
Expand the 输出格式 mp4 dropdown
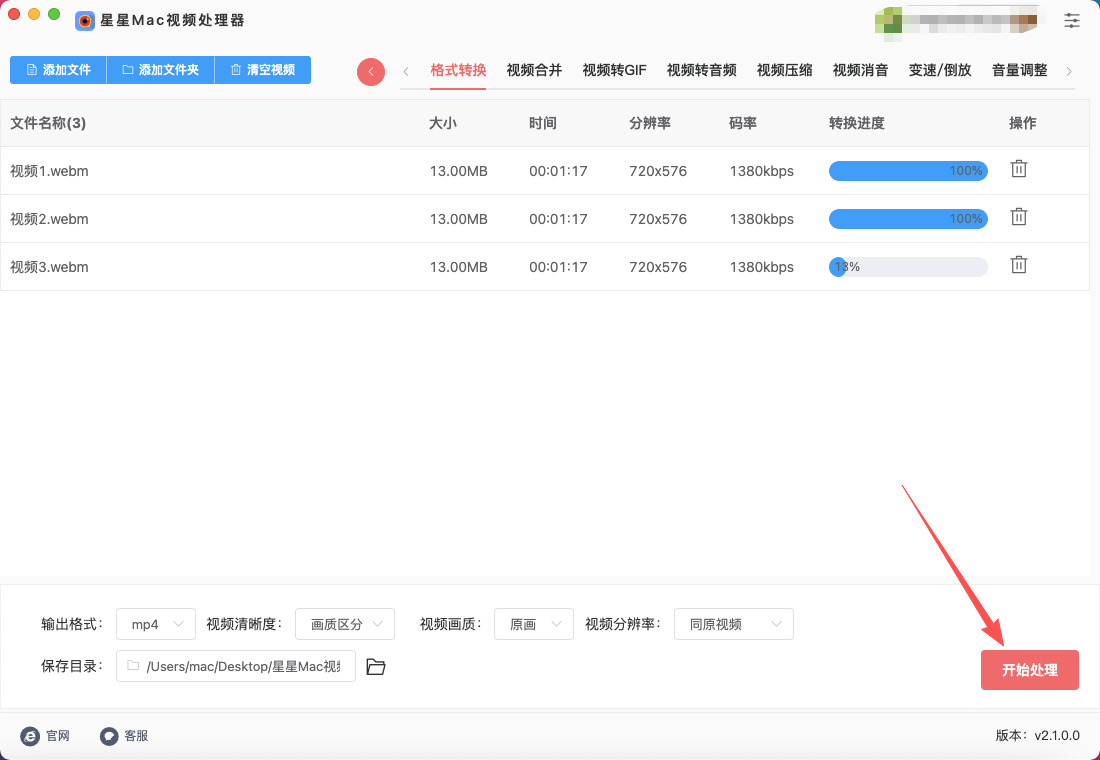156,624
